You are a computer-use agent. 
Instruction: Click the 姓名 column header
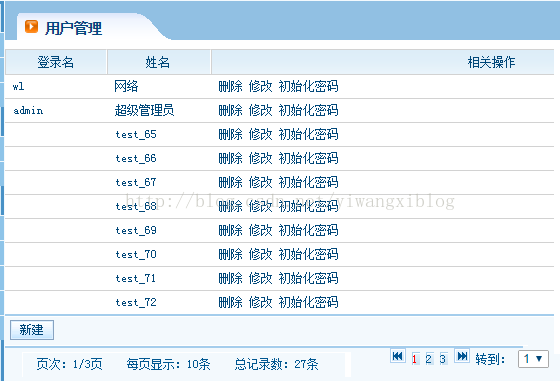(158, 62)
